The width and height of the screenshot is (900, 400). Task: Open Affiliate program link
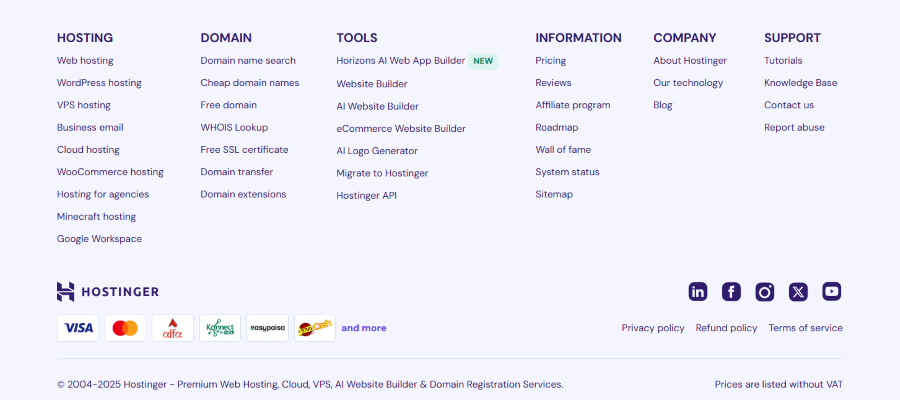click(573, 105)
